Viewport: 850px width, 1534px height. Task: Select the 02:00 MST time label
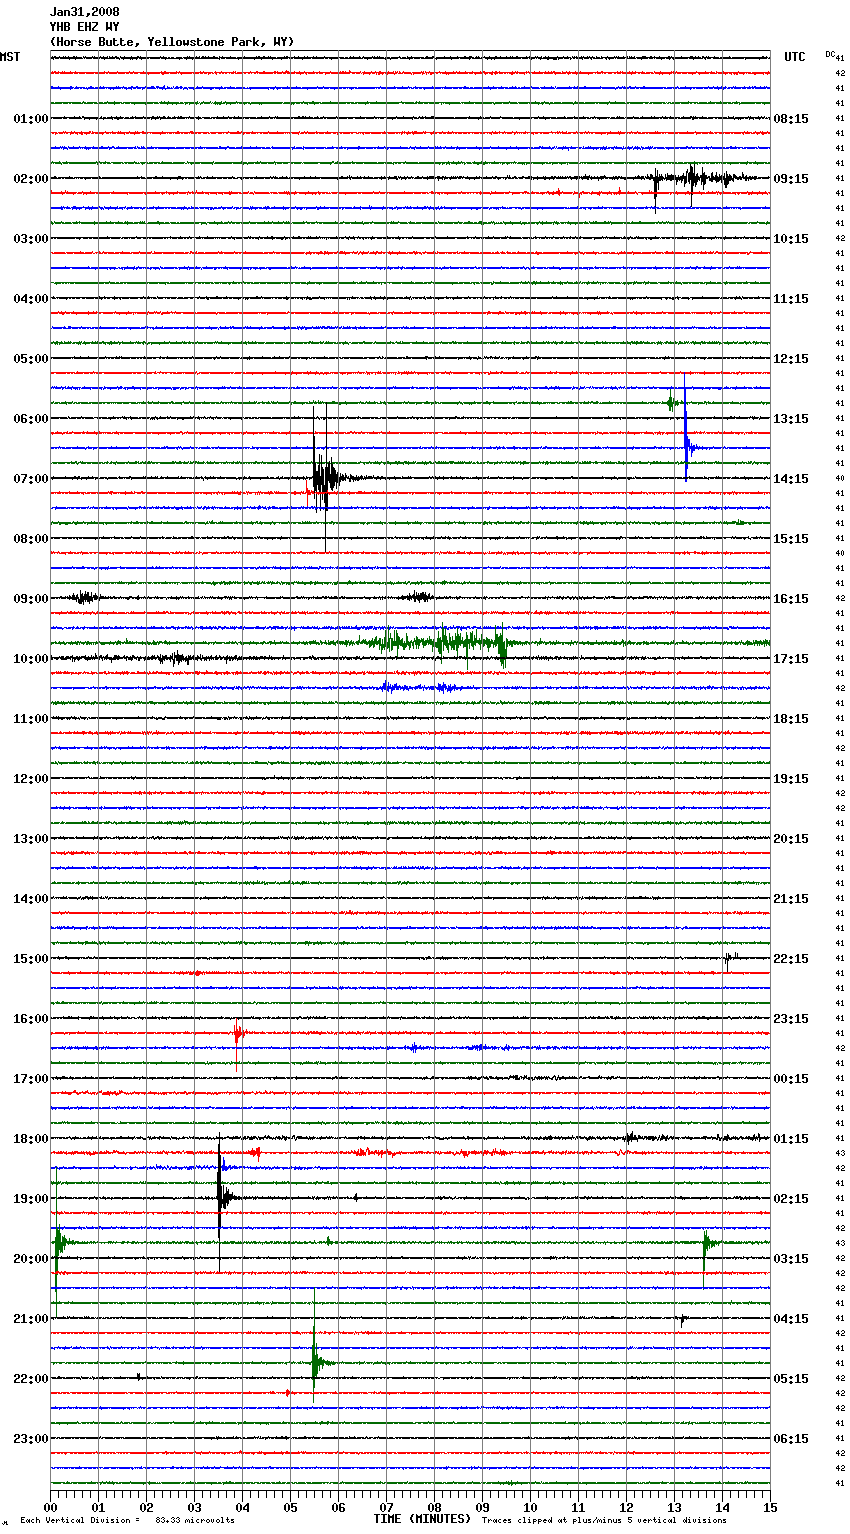coord(31,179)
